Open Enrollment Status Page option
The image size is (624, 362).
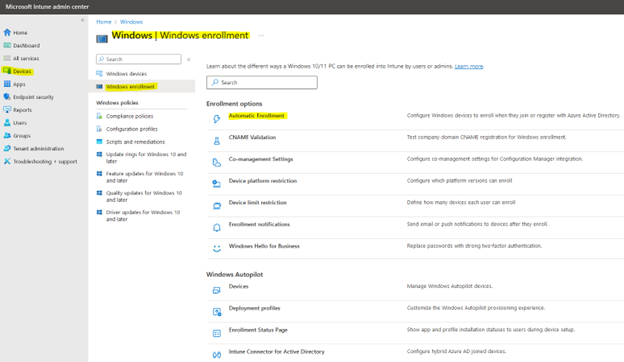pos(258,330)
